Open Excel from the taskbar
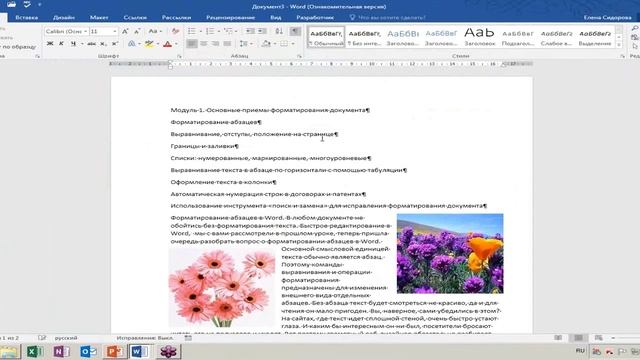Image resolution: width=640 pixels, height=360 pixels. (35, 351)
